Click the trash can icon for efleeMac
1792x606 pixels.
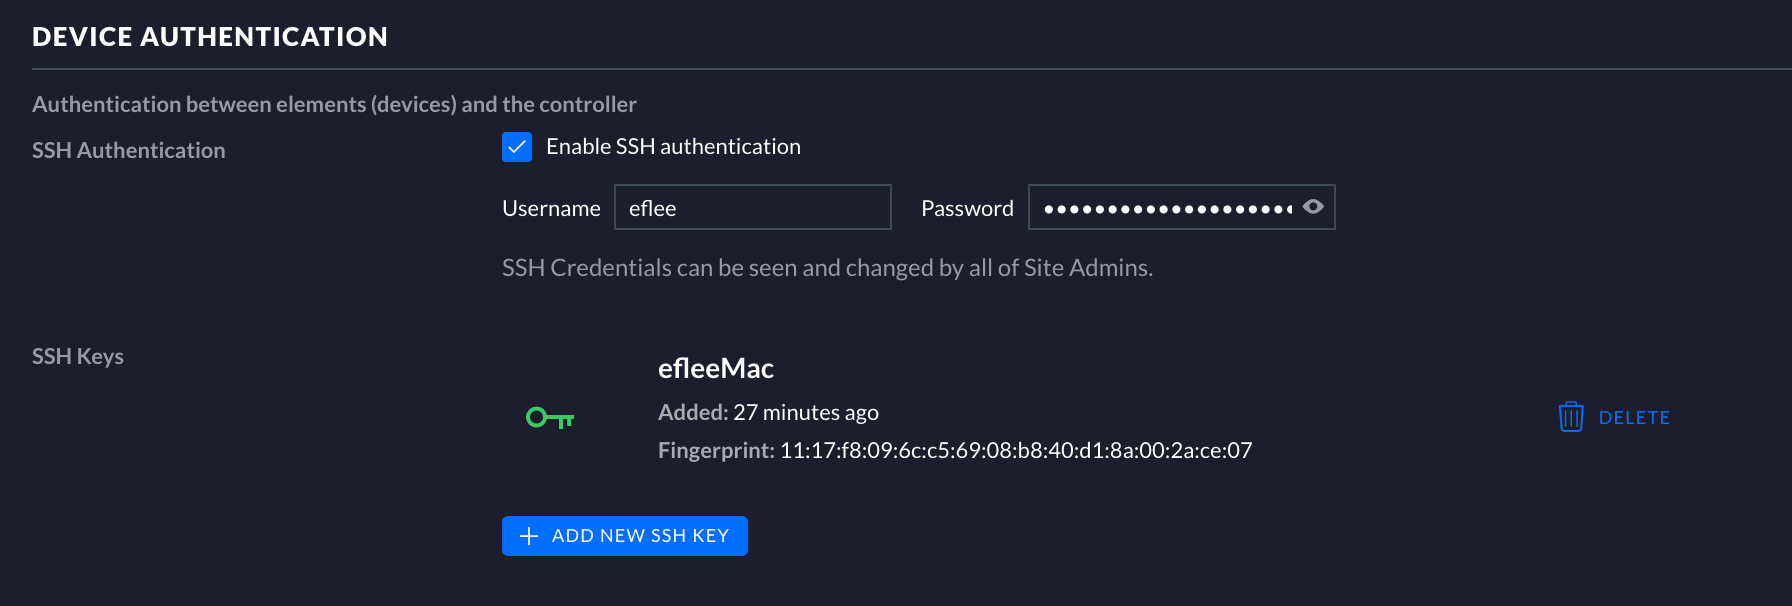1571,417
